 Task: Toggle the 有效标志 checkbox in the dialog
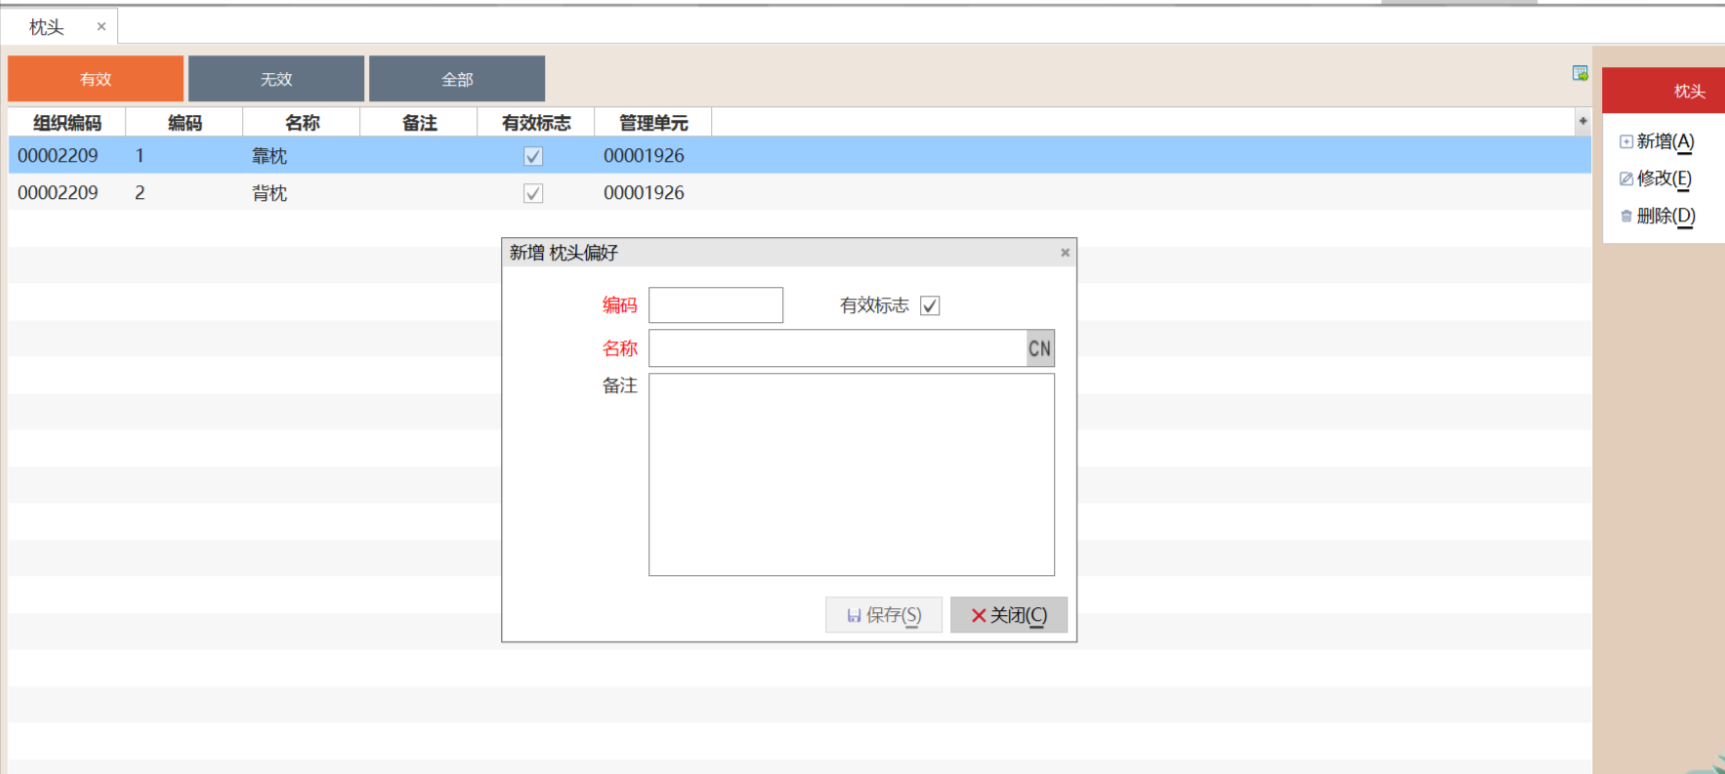click(x=930, y=306)
